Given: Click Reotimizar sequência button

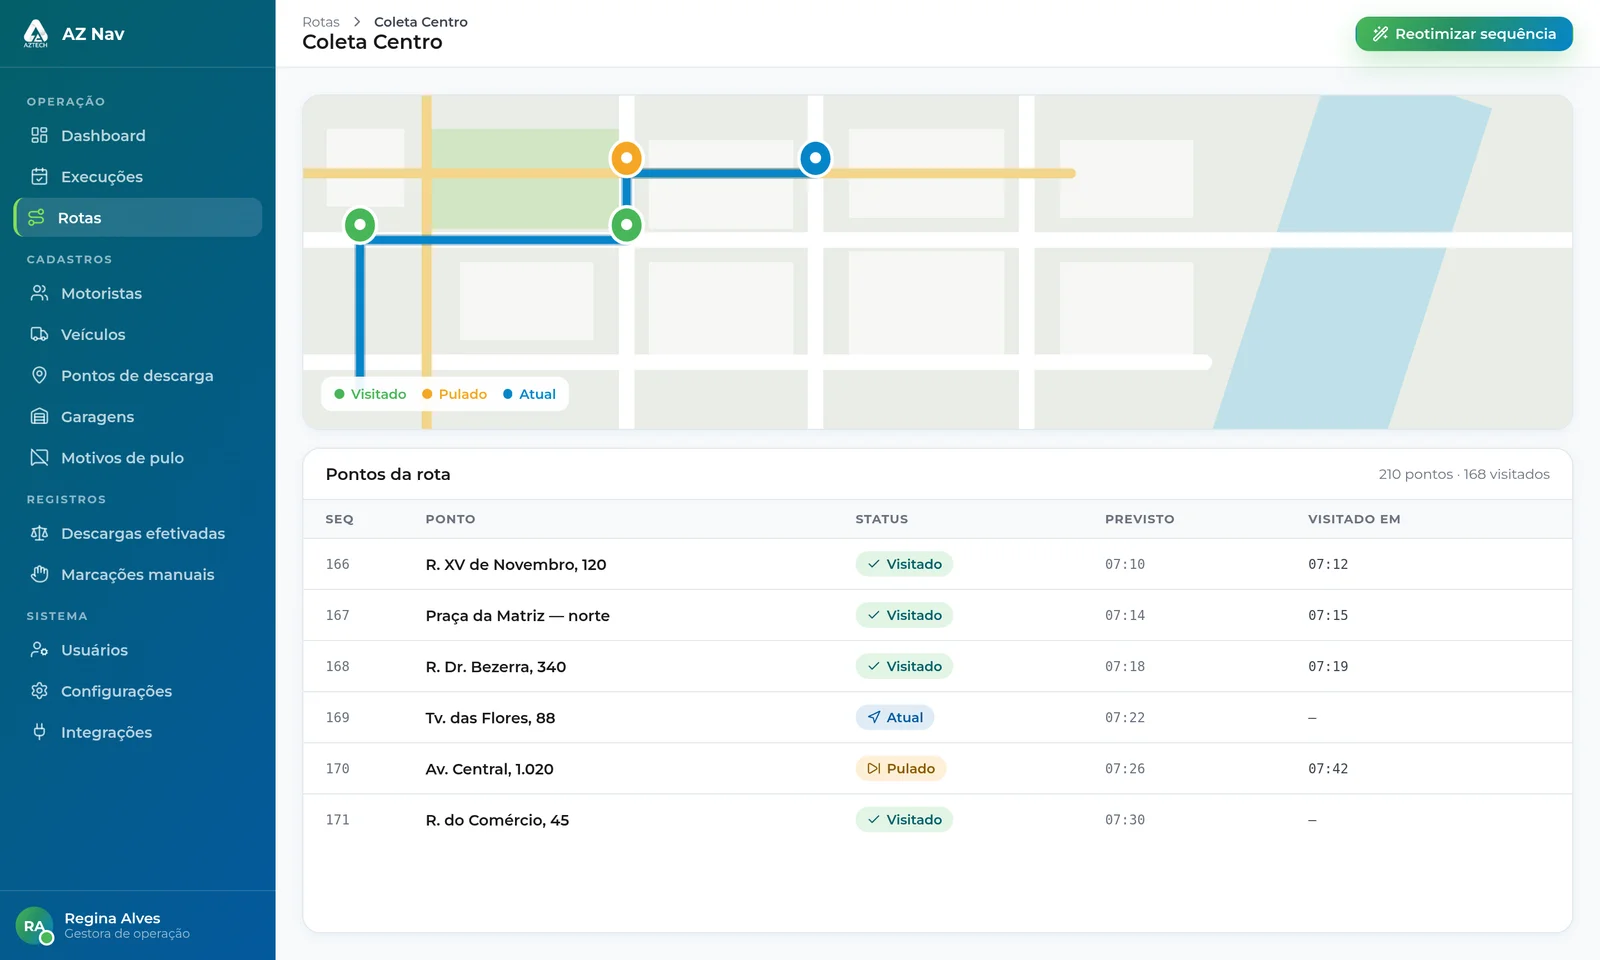Looking at the screenshot, I should click(x=1464, y=34).
